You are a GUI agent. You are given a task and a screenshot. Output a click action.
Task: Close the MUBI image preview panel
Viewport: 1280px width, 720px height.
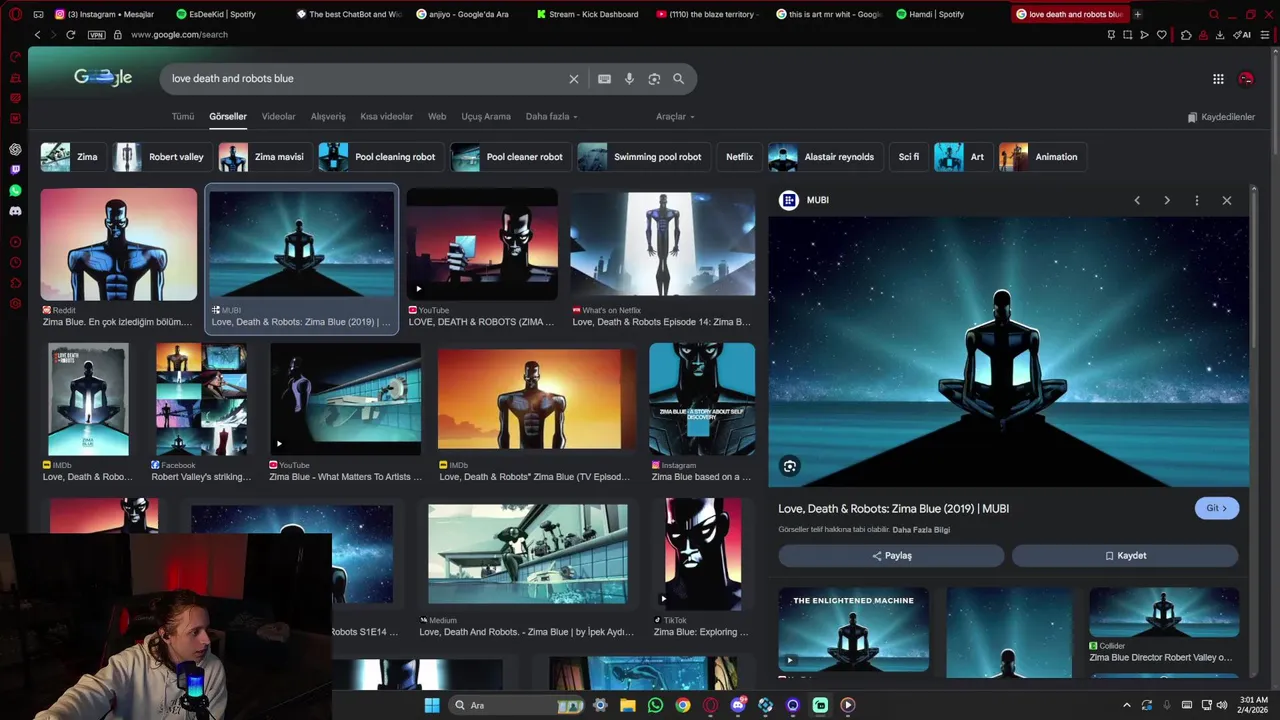click(x=1227, y=200)
